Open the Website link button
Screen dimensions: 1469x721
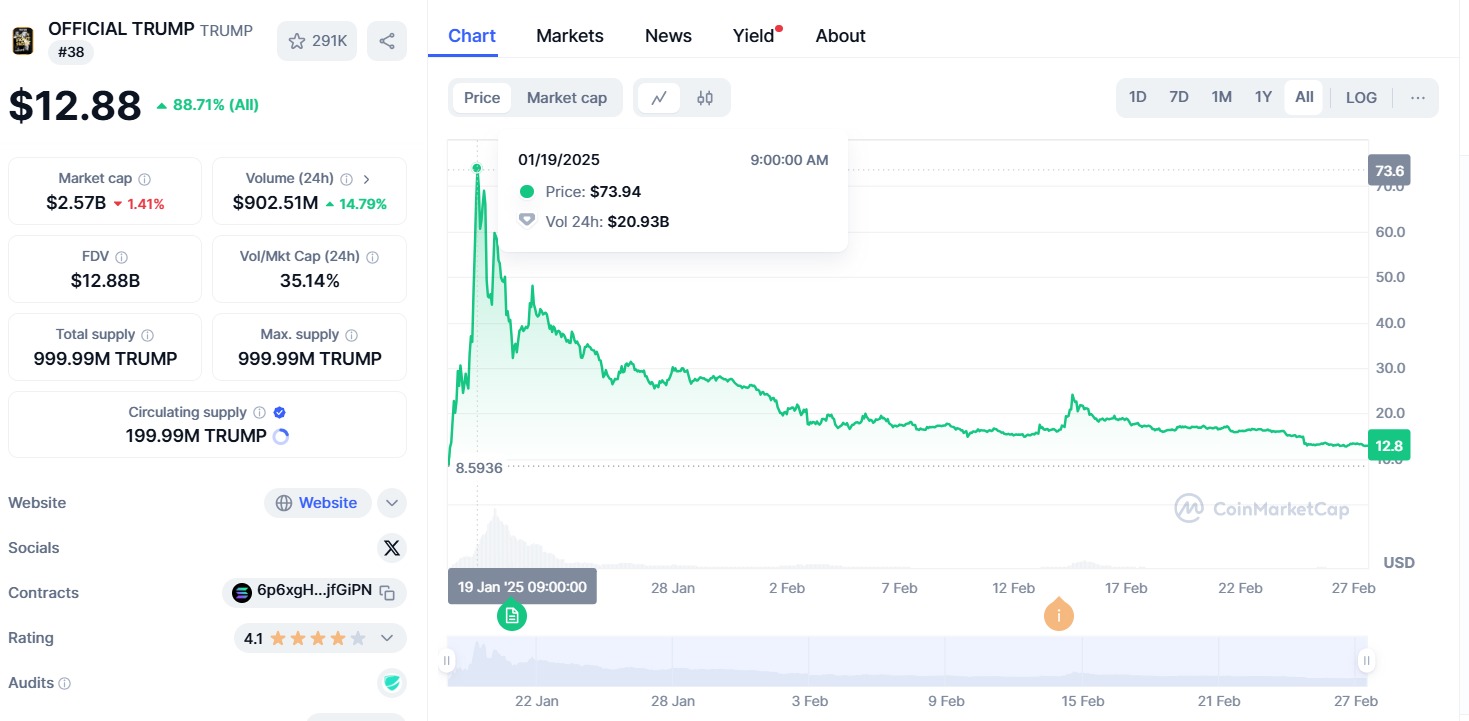tap(317, 503)
